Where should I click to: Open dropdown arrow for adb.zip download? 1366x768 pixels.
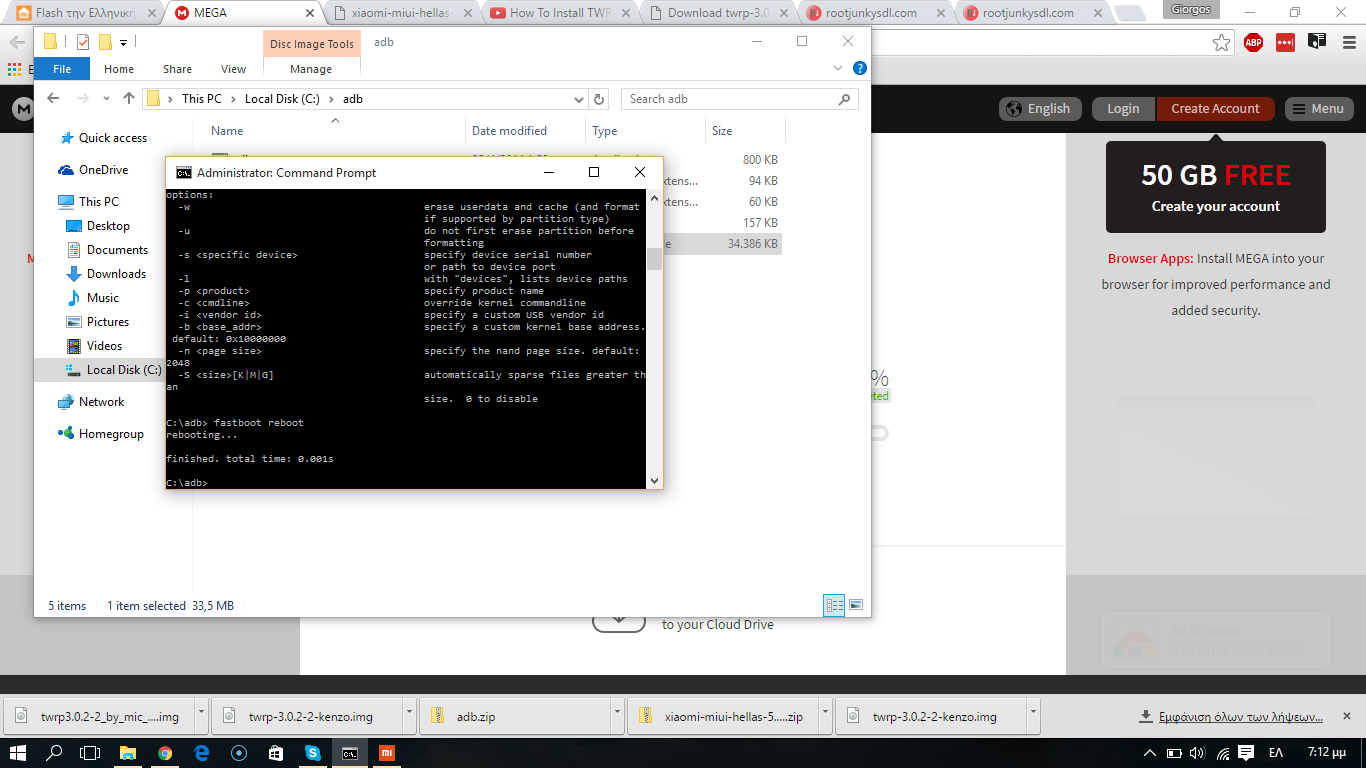click(616, 716)
